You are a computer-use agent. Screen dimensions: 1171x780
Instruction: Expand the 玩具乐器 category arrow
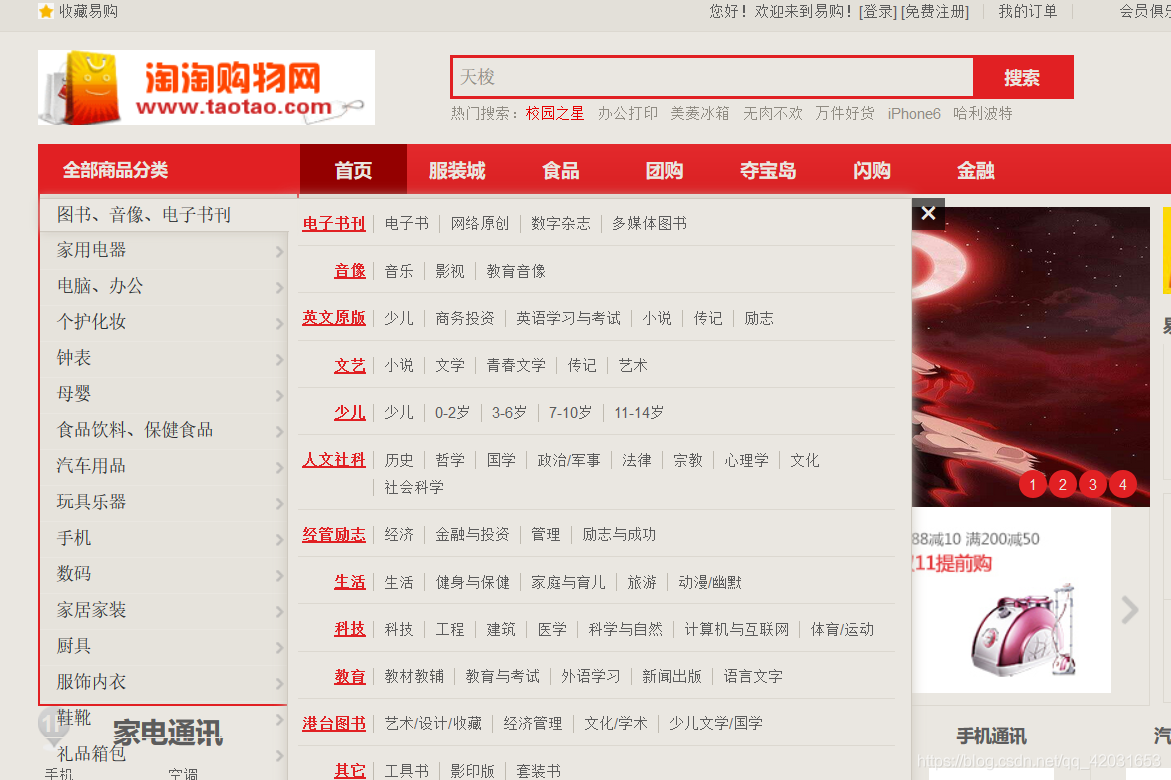[279, 504]
